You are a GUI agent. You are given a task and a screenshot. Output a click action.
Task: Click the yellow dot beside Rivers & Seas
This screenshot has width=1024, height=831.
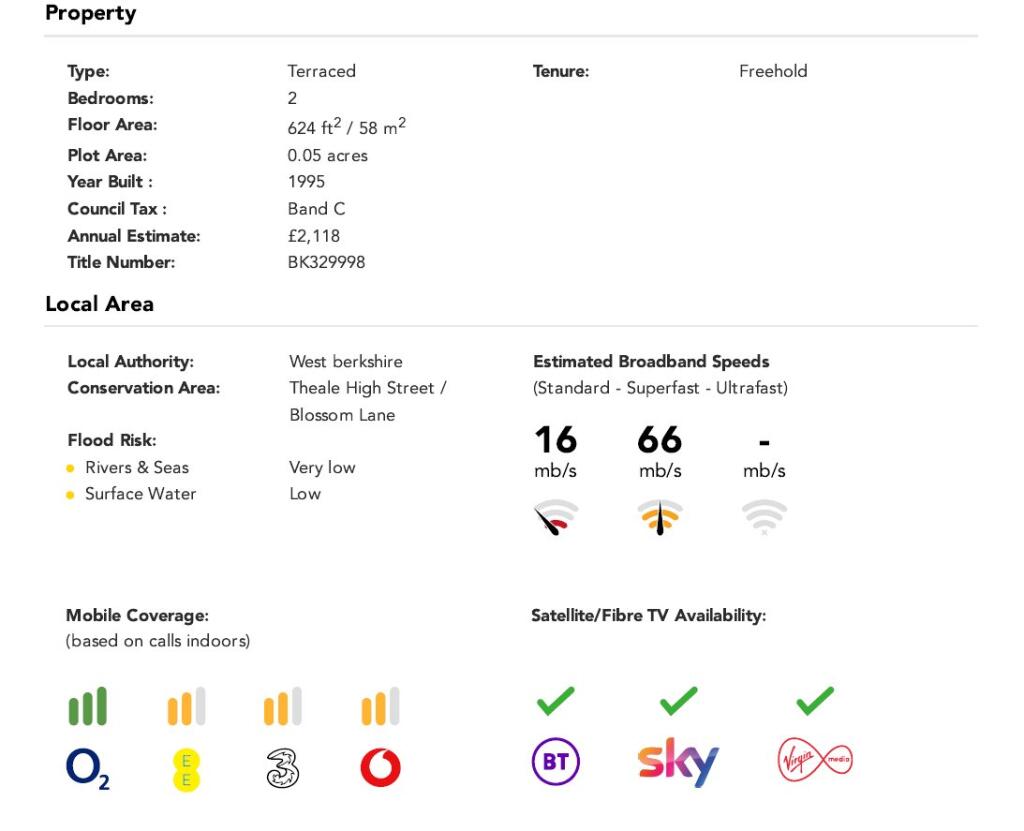(x=71, y=468)
